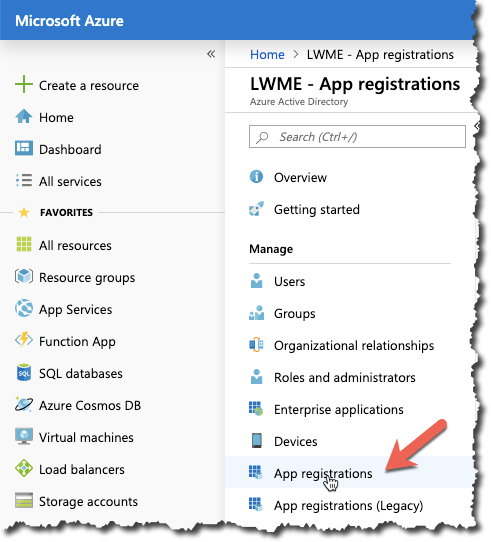Click the green plus Create a resource icon

[x=24, y=84]
